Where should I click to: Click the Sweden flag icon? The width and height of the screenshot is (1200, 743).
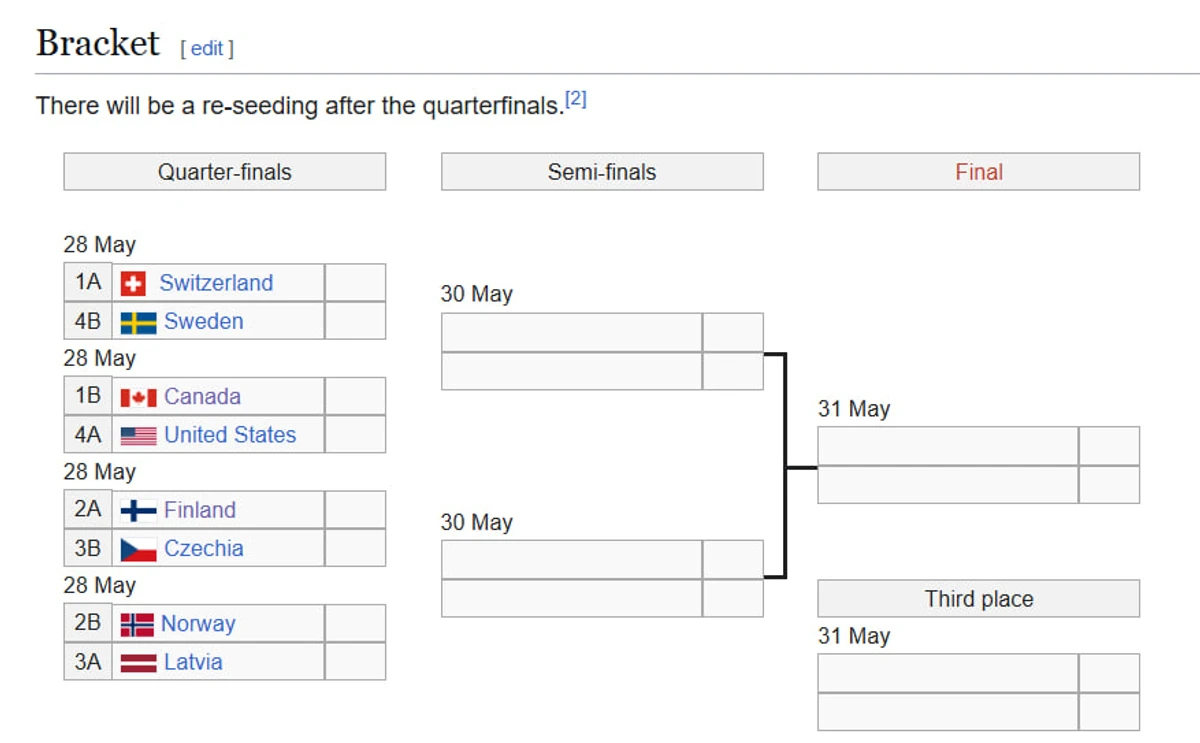138,322
